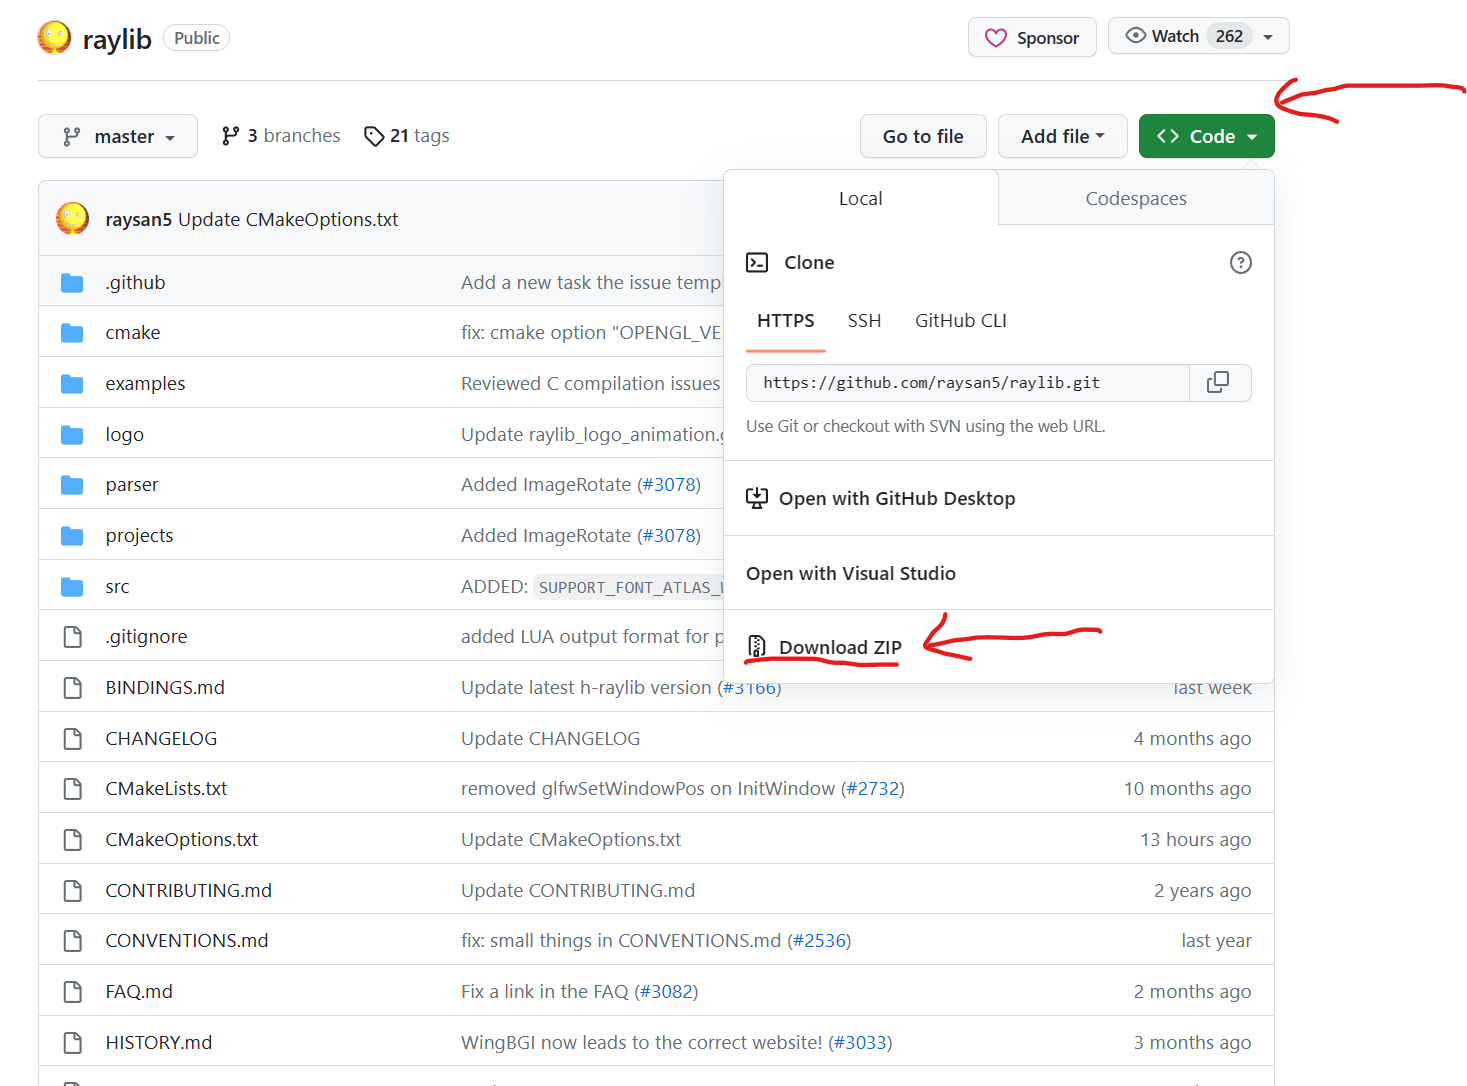Open the Watch options dropdown arrow
This screenshot has height=1086, width=1467.
coord(1268,37)
